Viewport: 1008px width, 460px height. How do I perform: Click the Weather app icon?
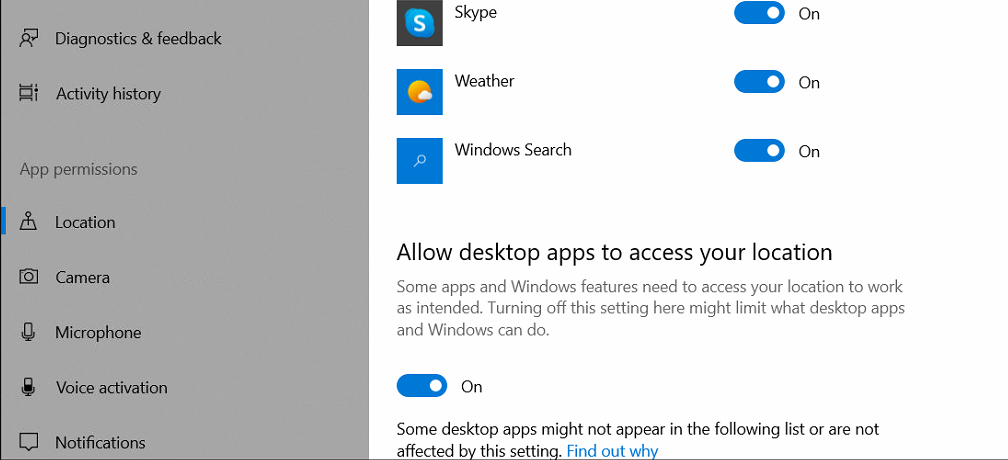(419, 92)
